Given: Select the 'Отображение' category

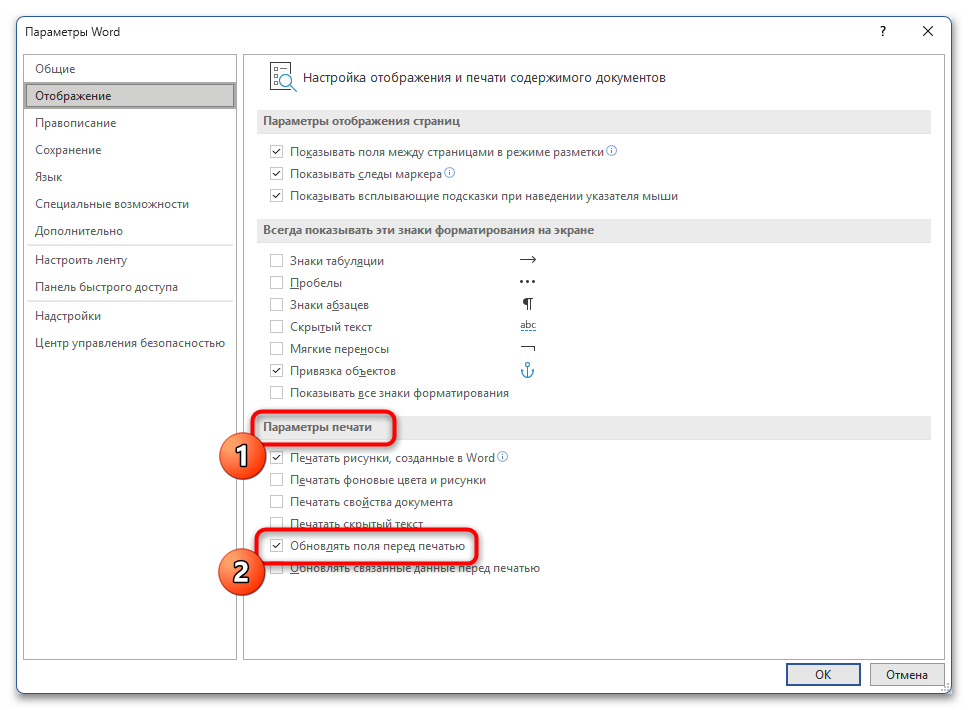Looking at the screenshot, I should [x=130, y=96].
